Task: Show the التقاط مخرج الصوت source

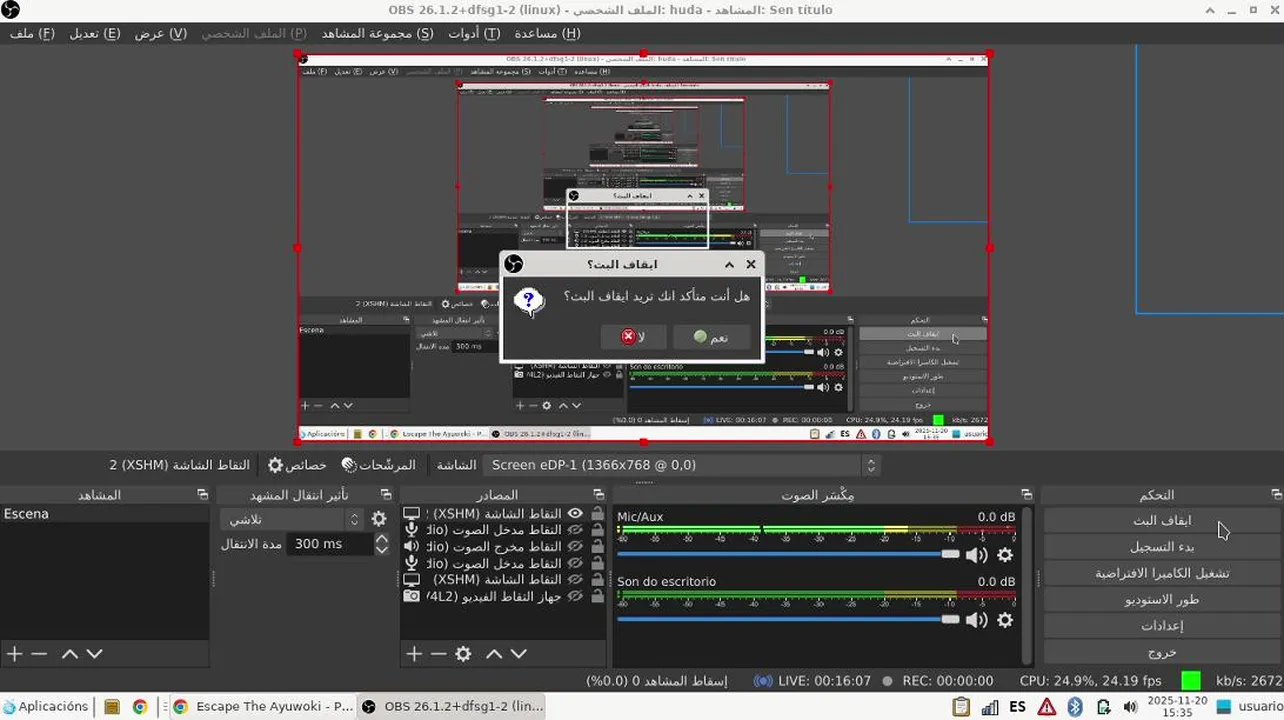Action: pos(575,546)
